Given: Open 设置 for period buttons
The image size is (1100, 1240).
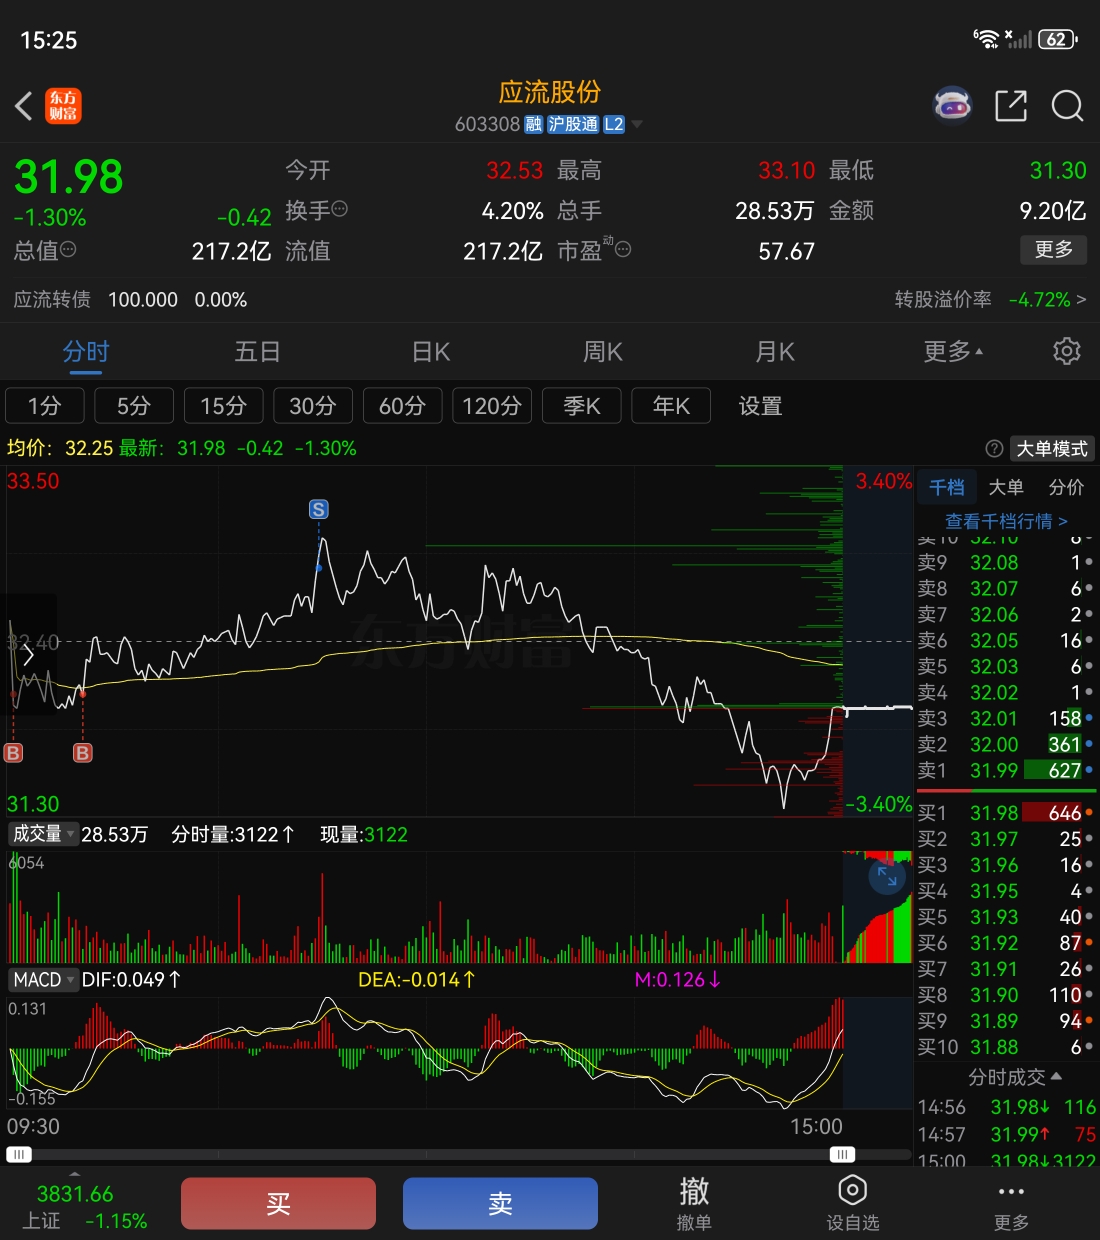Looking at the screenshot, I should pyautogui.click(x=760, y=406).
